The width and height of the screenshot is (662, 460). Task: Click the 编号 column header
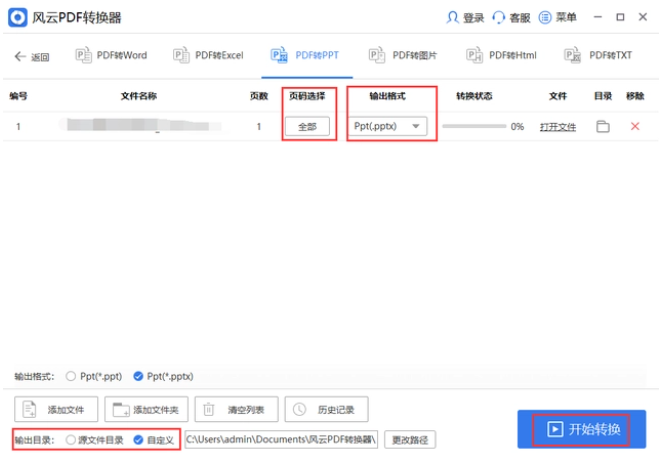pos(18,96)
